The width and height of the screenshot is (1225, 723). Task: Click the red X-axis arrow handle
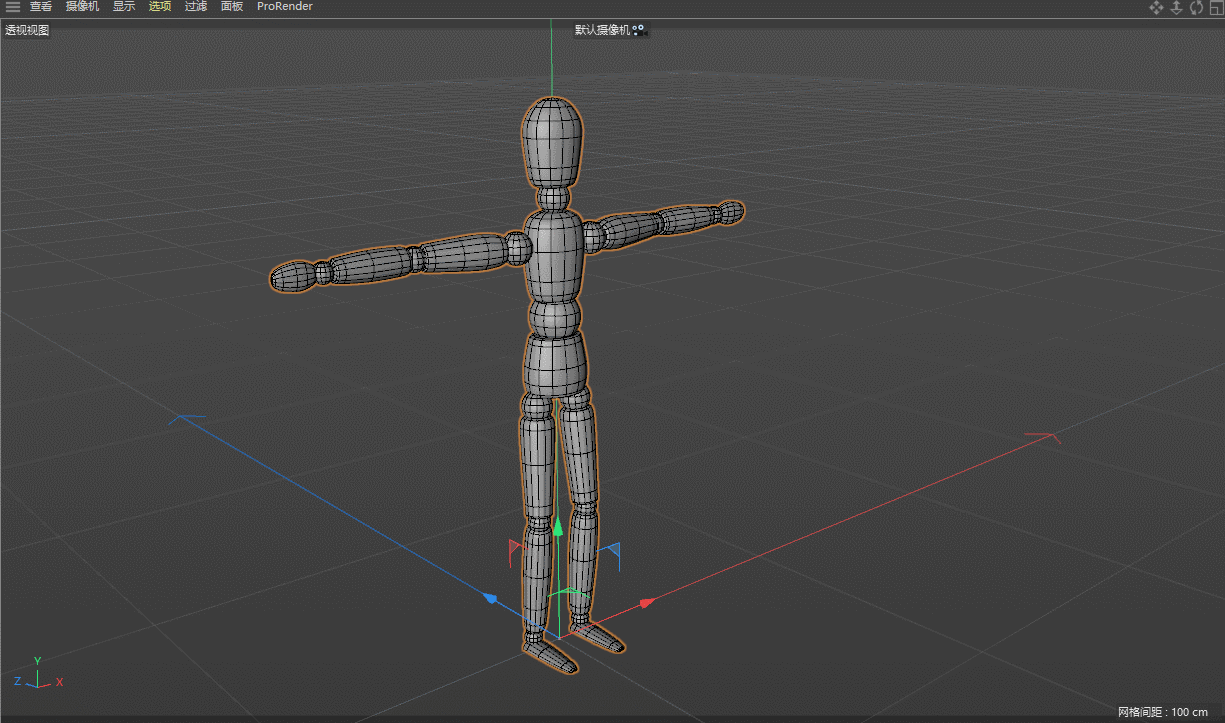pos(646,603)
